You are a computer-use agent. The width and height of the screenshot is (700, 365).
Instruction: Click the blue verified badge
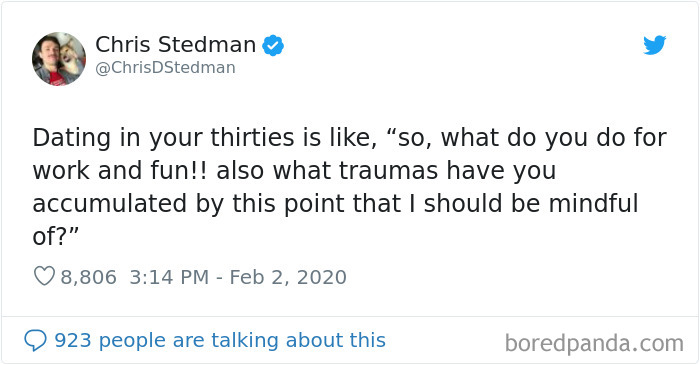point(273,45)
